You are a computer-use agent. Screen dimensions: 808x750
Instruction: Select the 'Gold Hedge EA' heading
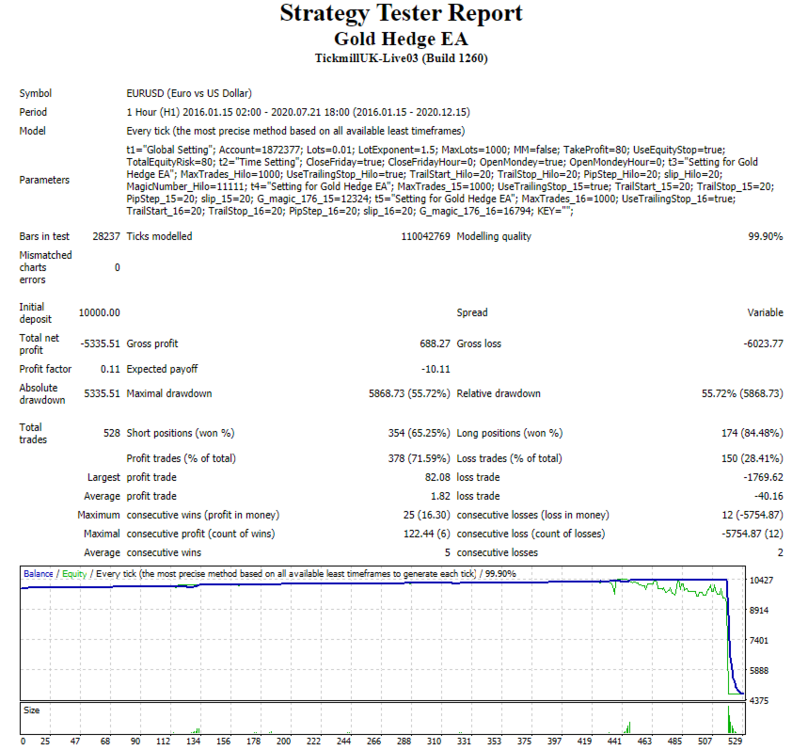tap(401, 39)
